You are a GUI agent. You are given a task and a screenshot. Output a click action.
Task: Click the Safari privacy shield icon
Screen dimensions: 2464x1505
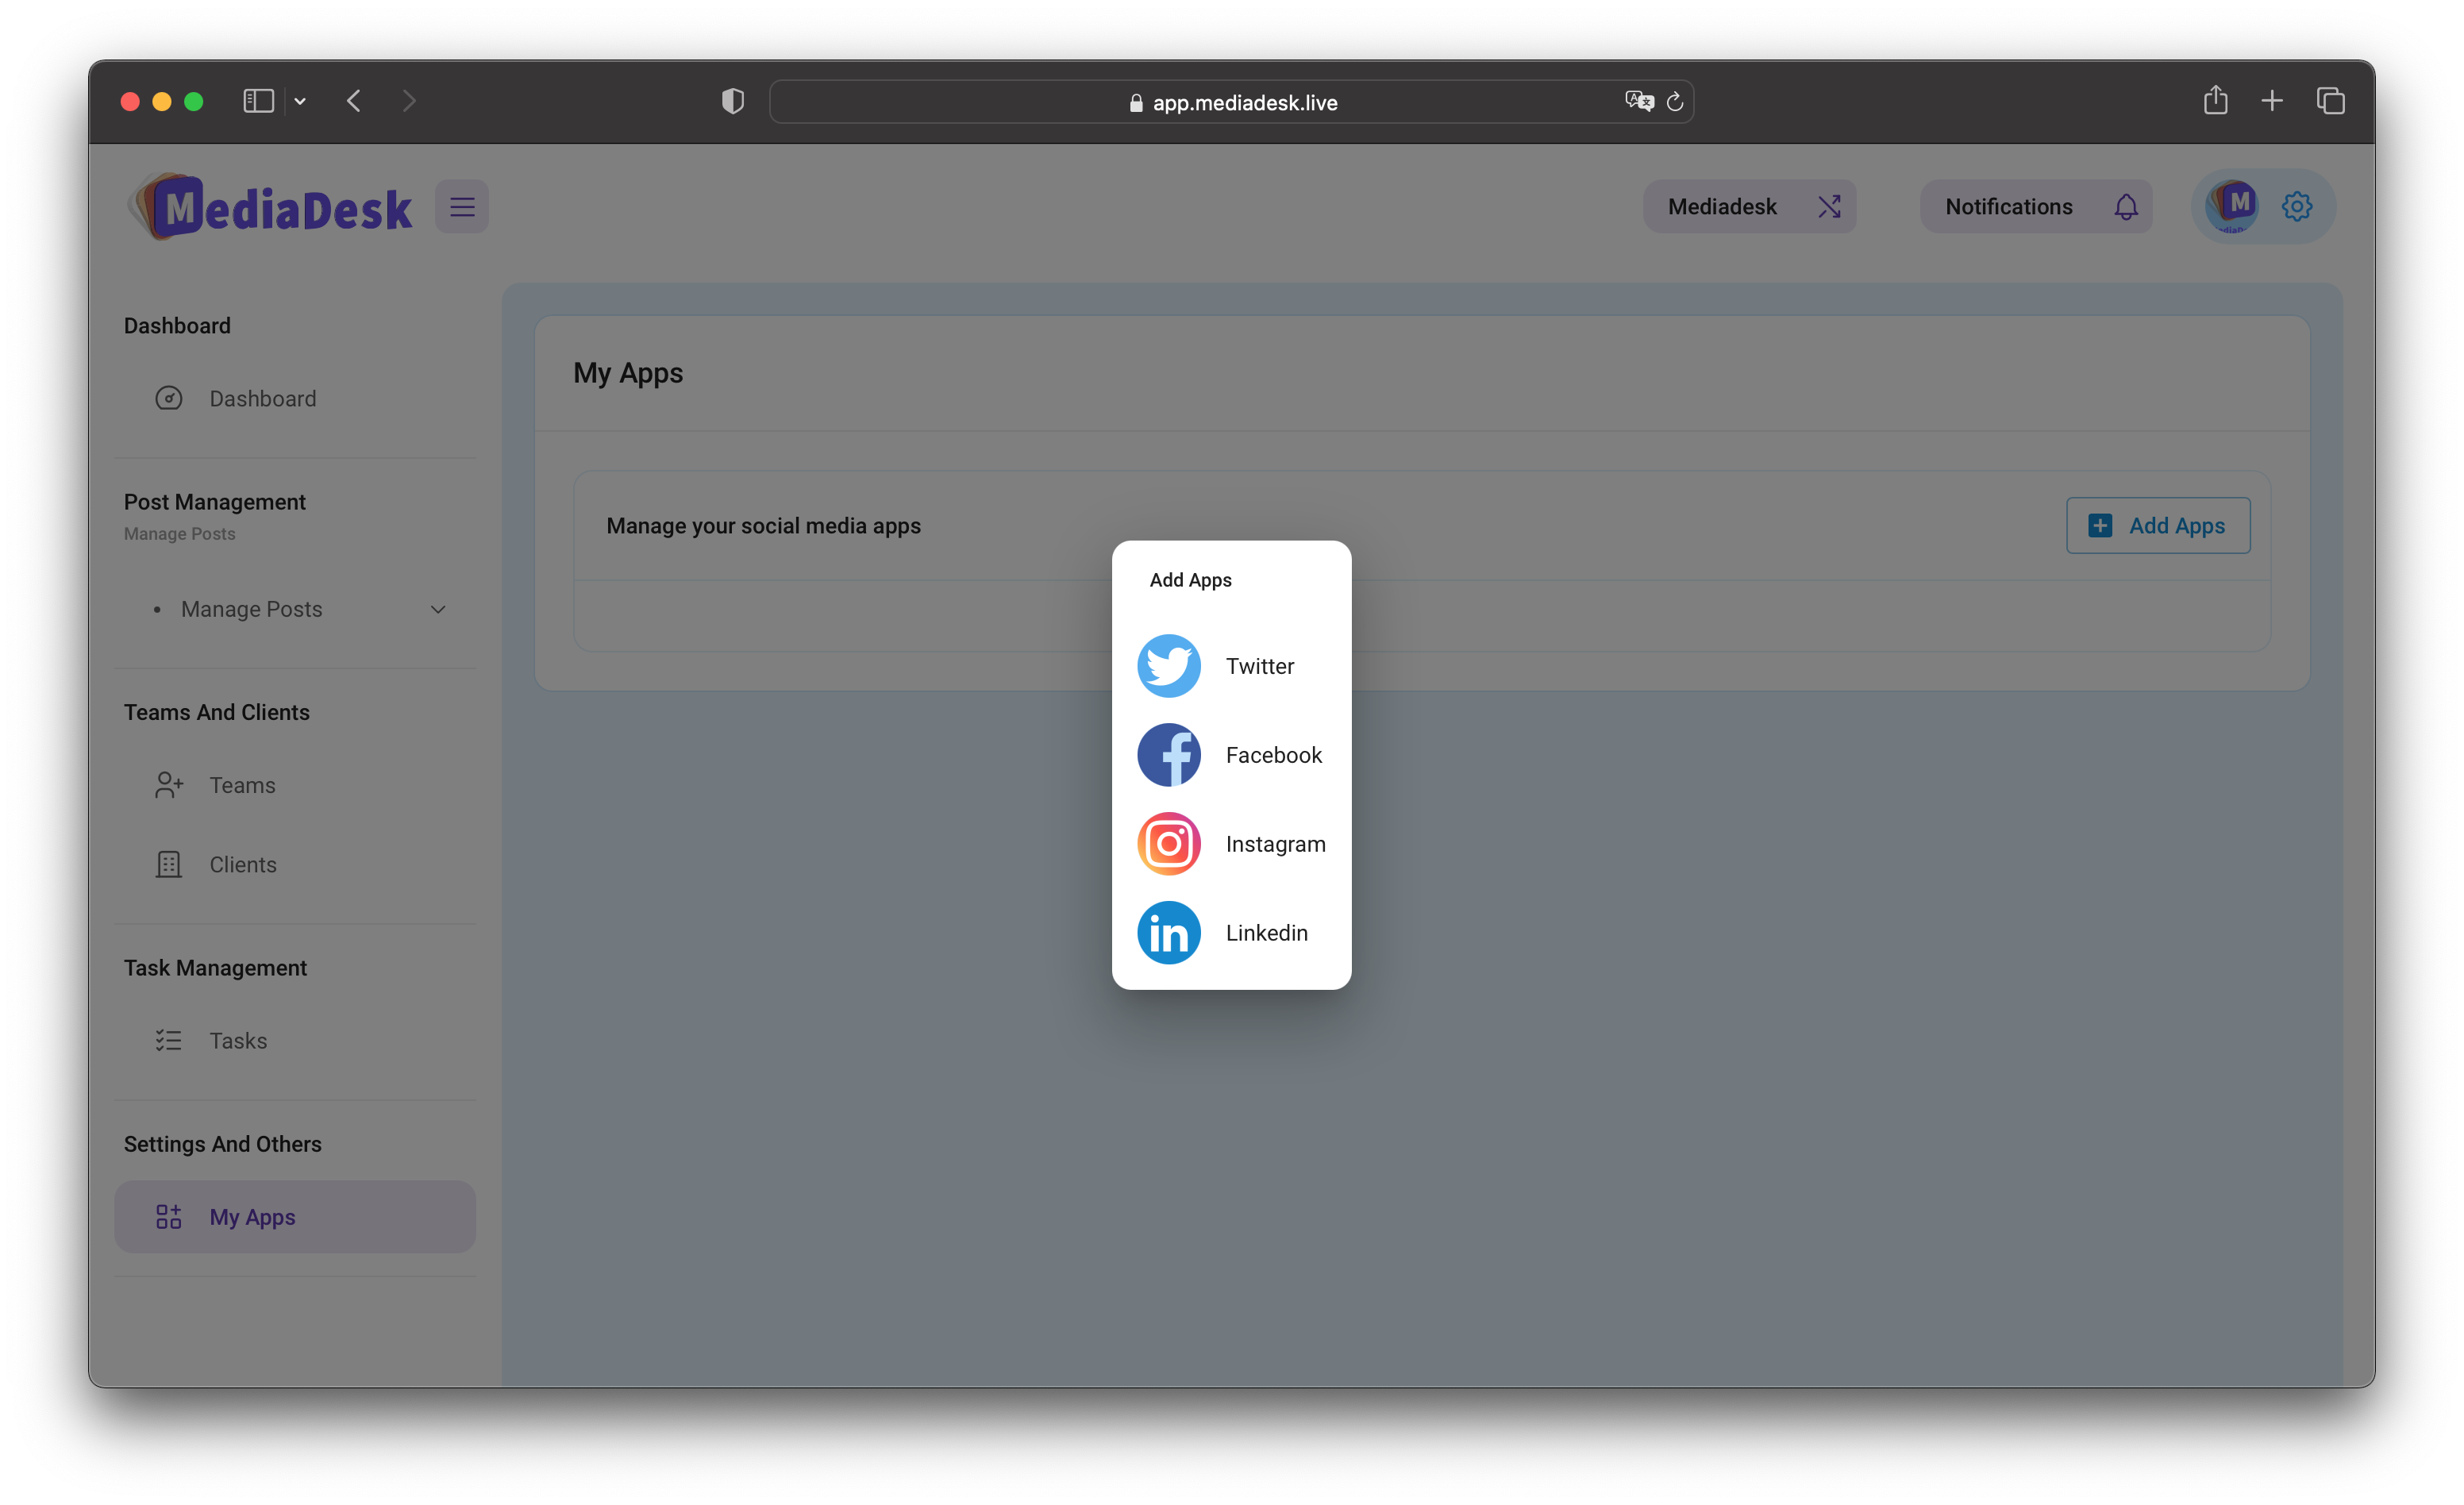(x=733, y=101)
